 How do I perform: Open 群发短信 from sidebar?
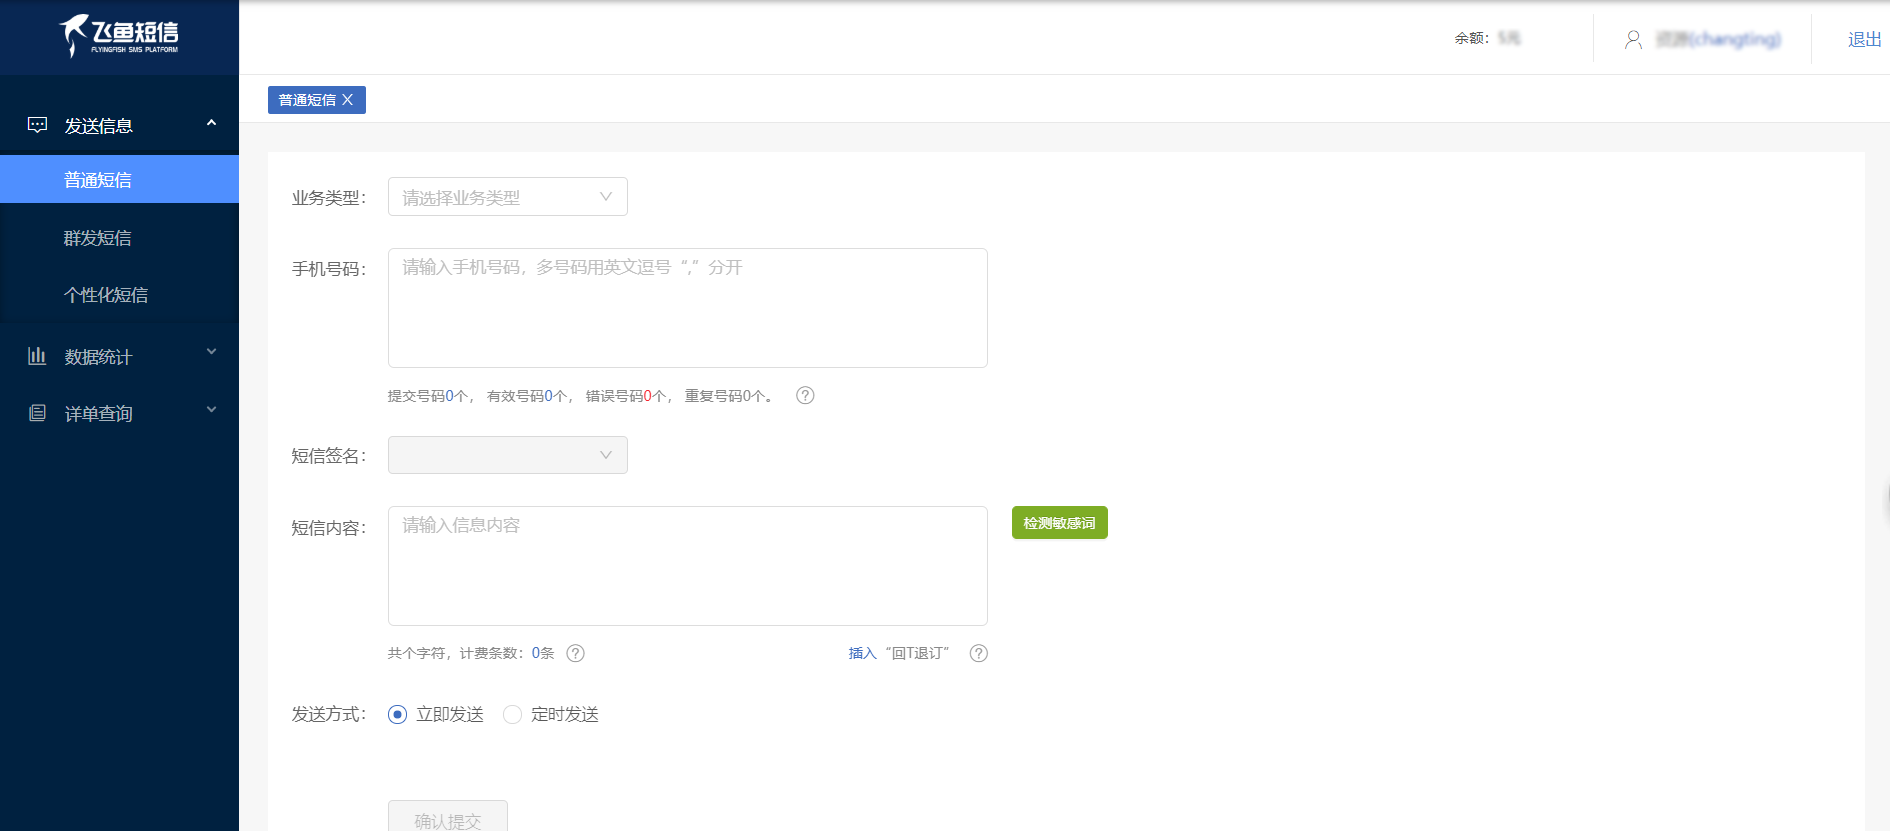click(98, 238)
